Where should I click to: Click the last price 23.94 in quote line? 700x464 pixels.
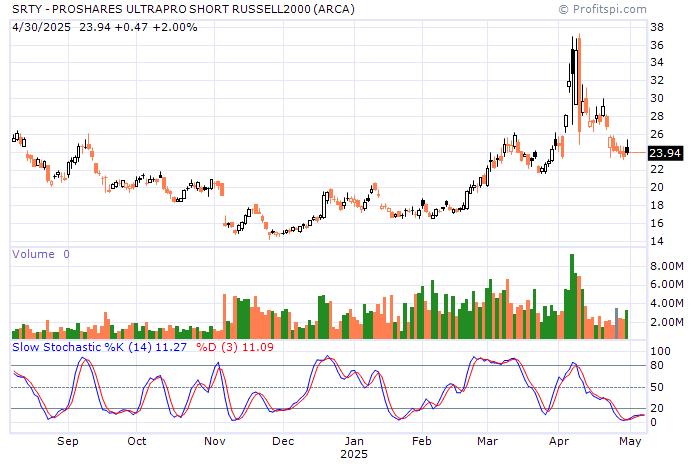point(95,27)
